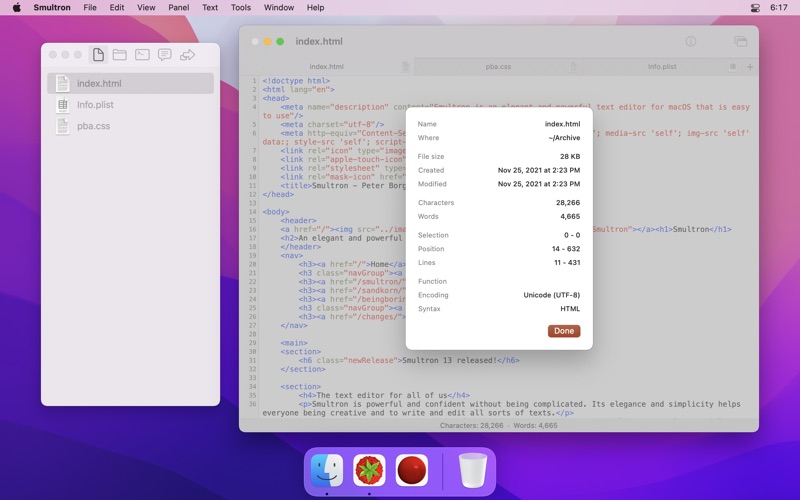This screenshot has width=800, height=500.
Task: Click the <body> tag on line 14
Action: point(276,212)
